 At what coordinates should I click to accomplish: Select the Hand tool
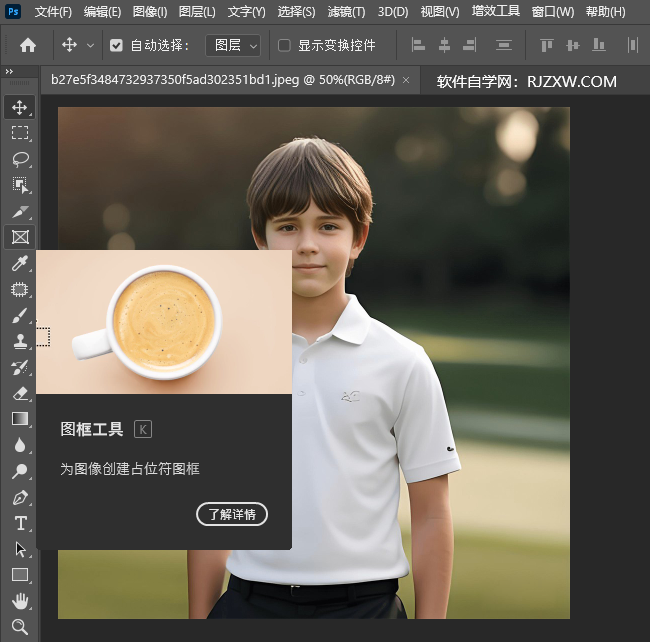point(19,601)
